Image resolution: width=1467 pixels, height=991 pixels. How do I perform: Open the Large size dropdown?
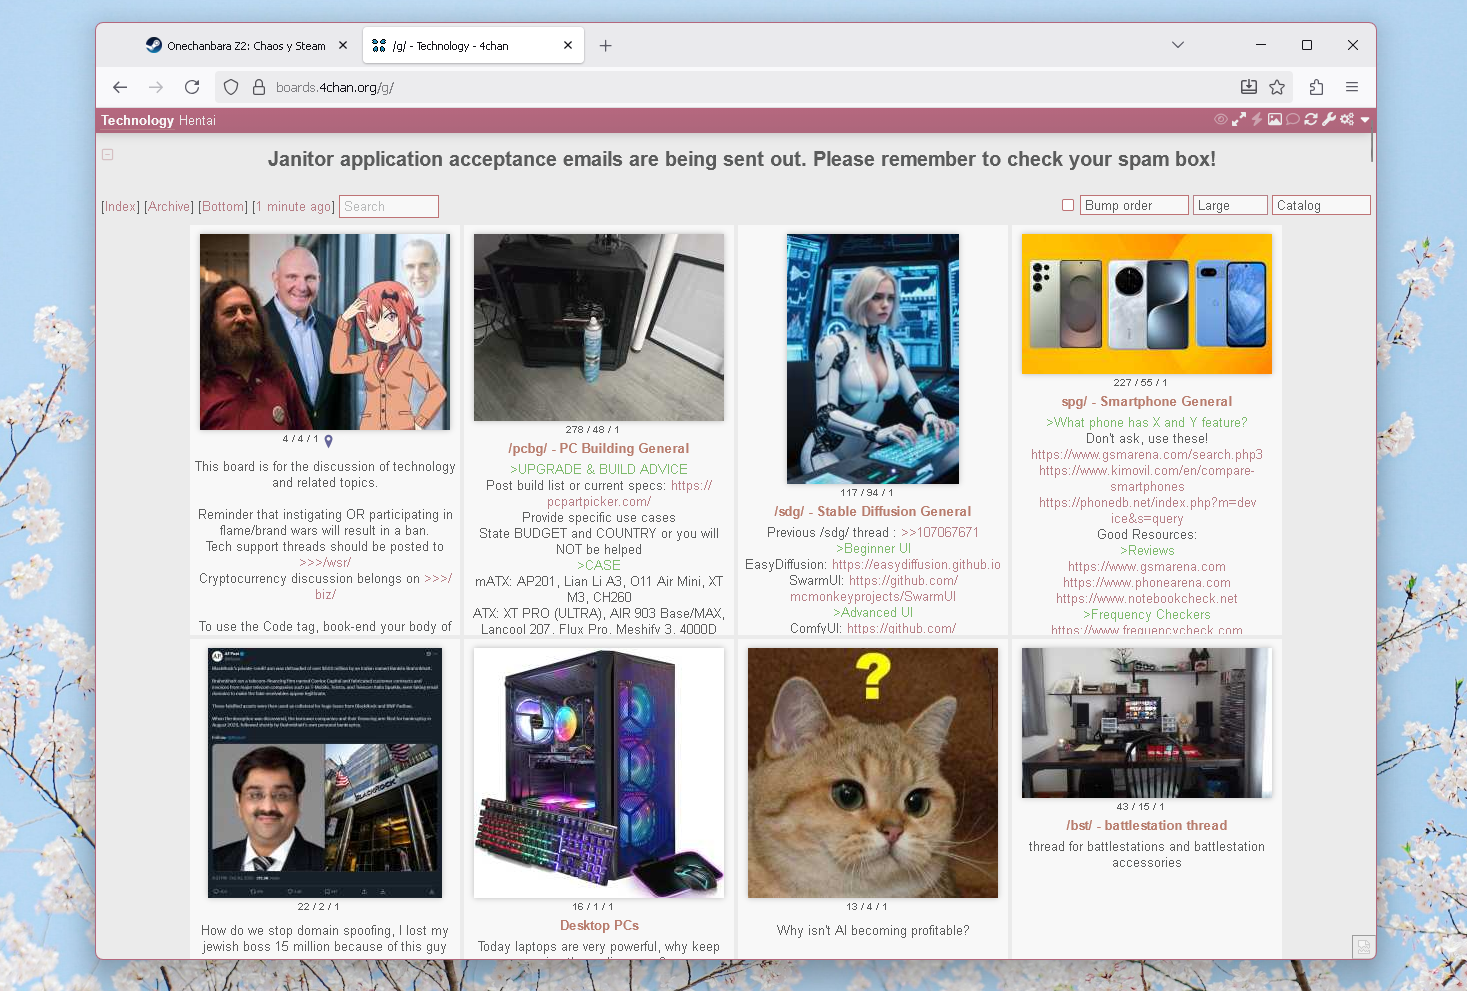pyautogui.click(x=1230, y=205)
